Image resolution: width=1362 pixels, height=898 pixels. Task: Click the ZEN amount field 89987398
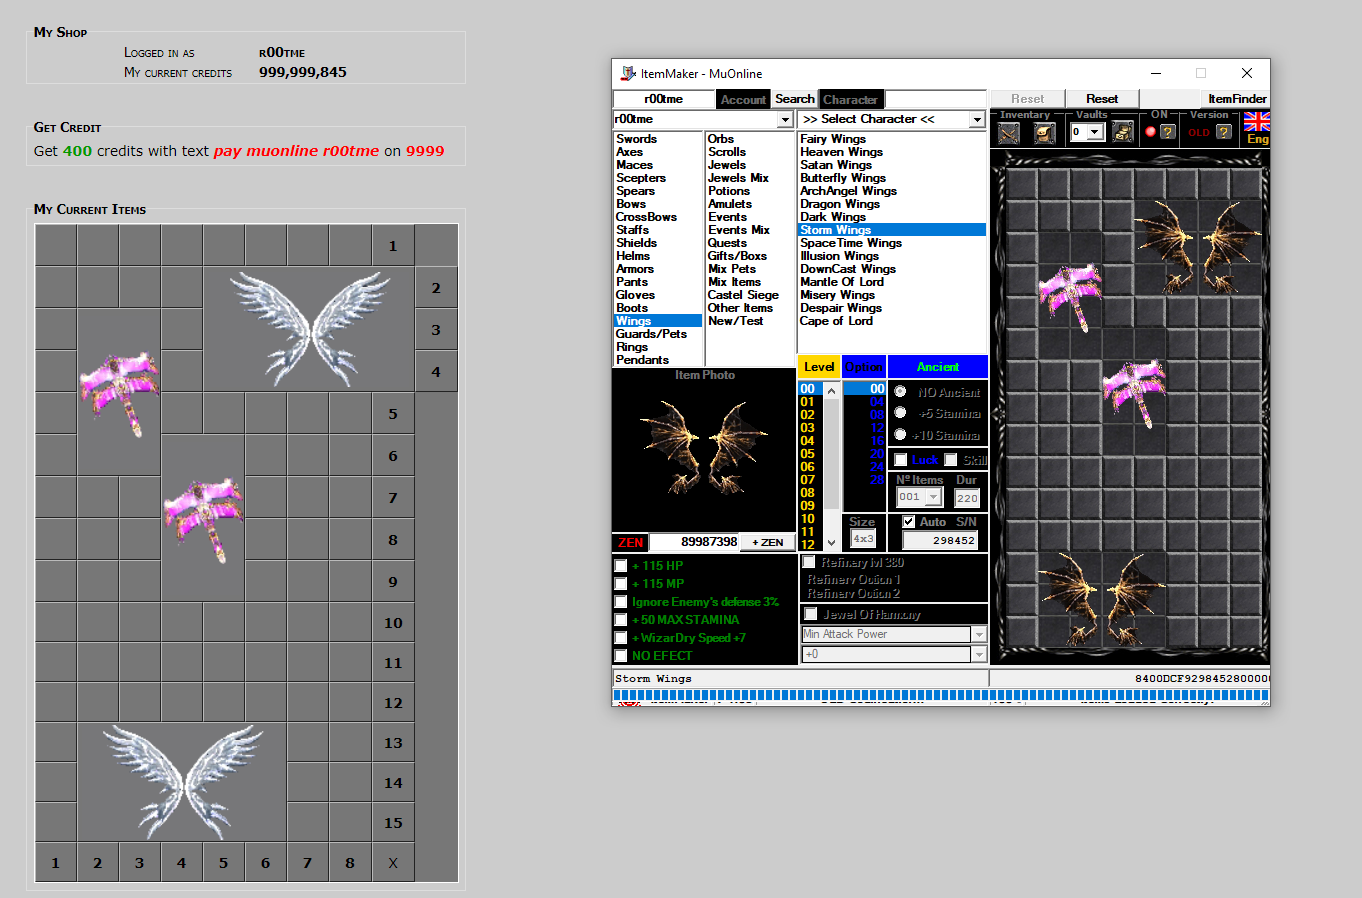click(x=694, y=542)
